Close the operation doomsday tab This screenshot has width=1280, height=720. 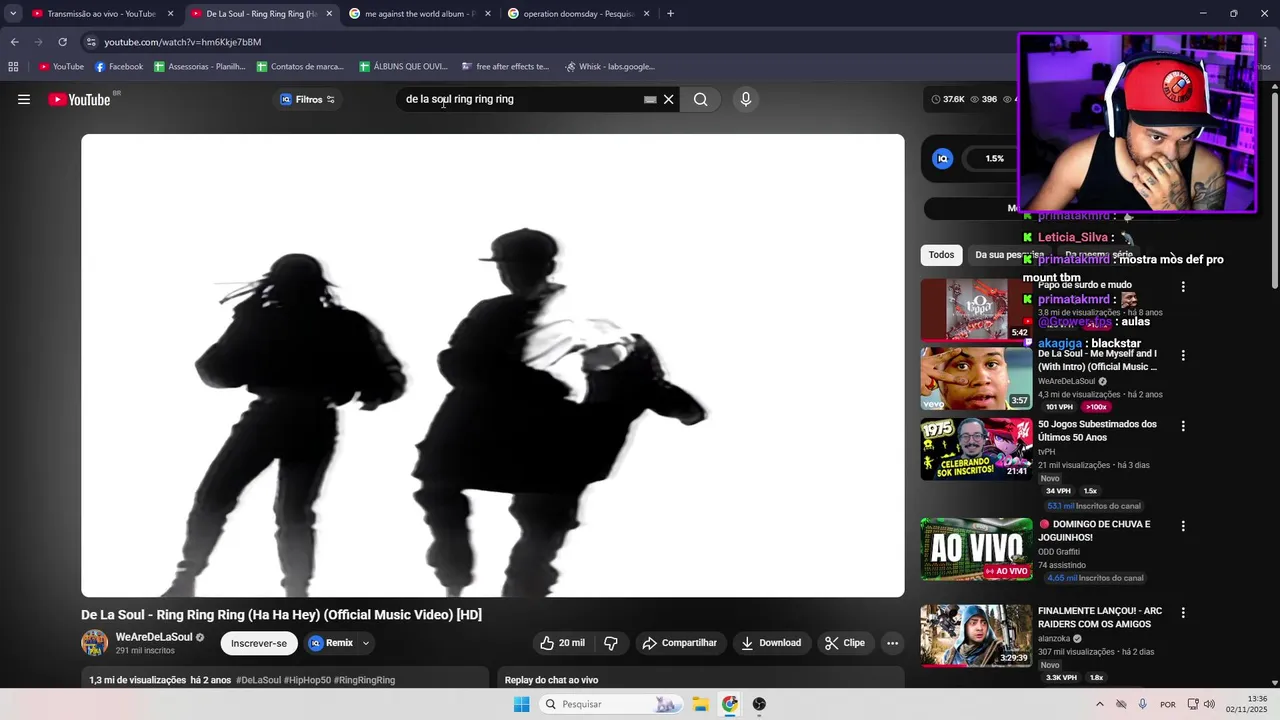pyautogui.click(x=646, y=14)
